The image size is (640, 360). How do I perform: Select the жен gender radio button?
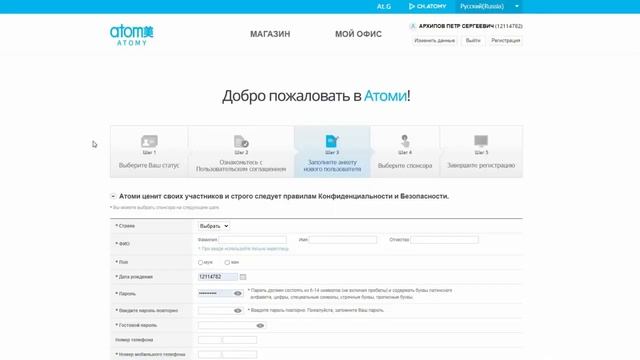click(x=227, y=262)
